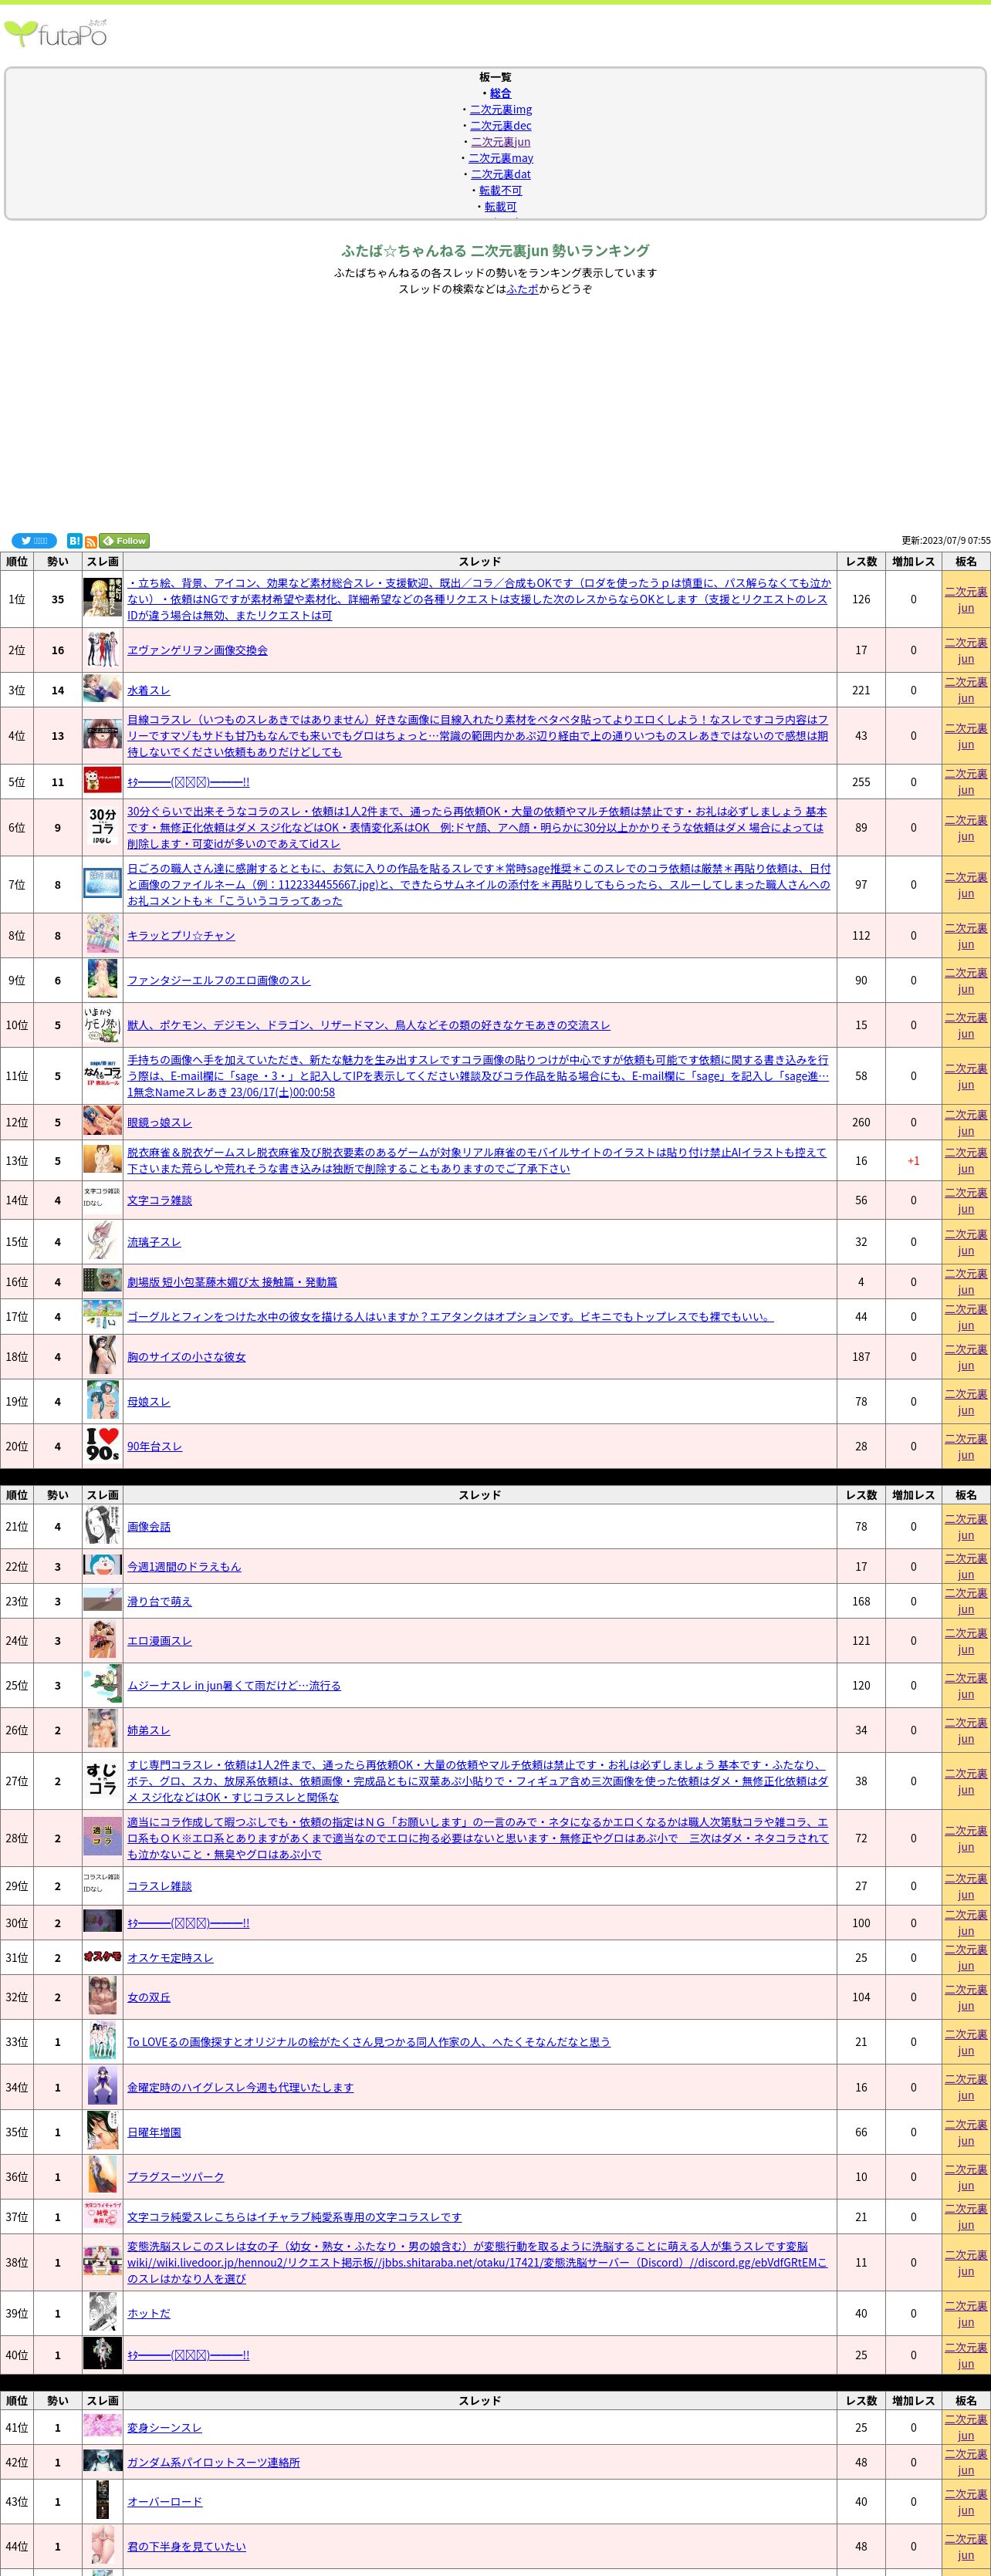
Task: Open the 画像会話 thread
Action: point(149,1527)
